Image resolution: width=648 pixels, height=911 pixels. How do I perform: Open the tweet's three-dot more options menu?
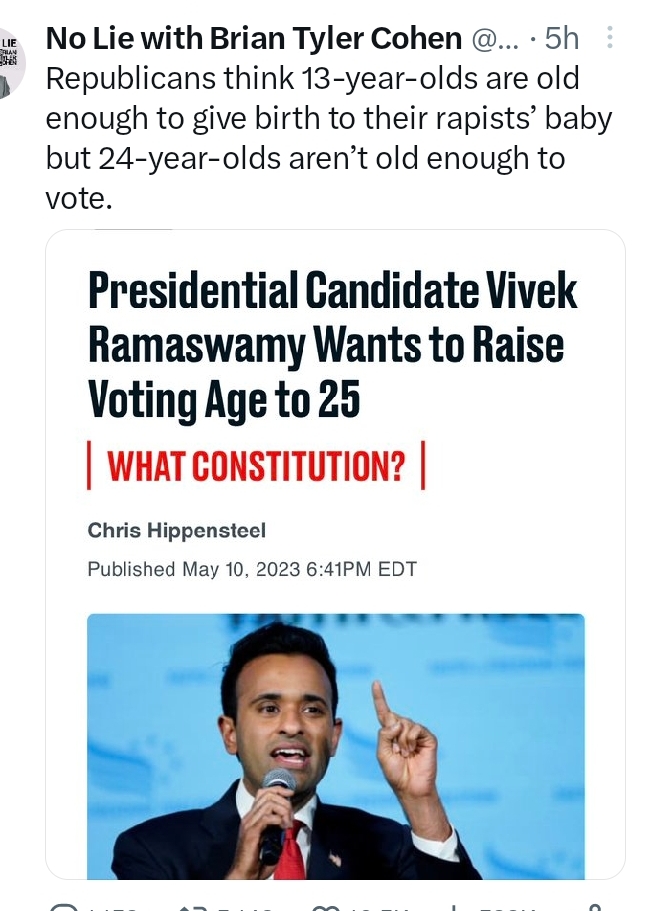[610, 37]
